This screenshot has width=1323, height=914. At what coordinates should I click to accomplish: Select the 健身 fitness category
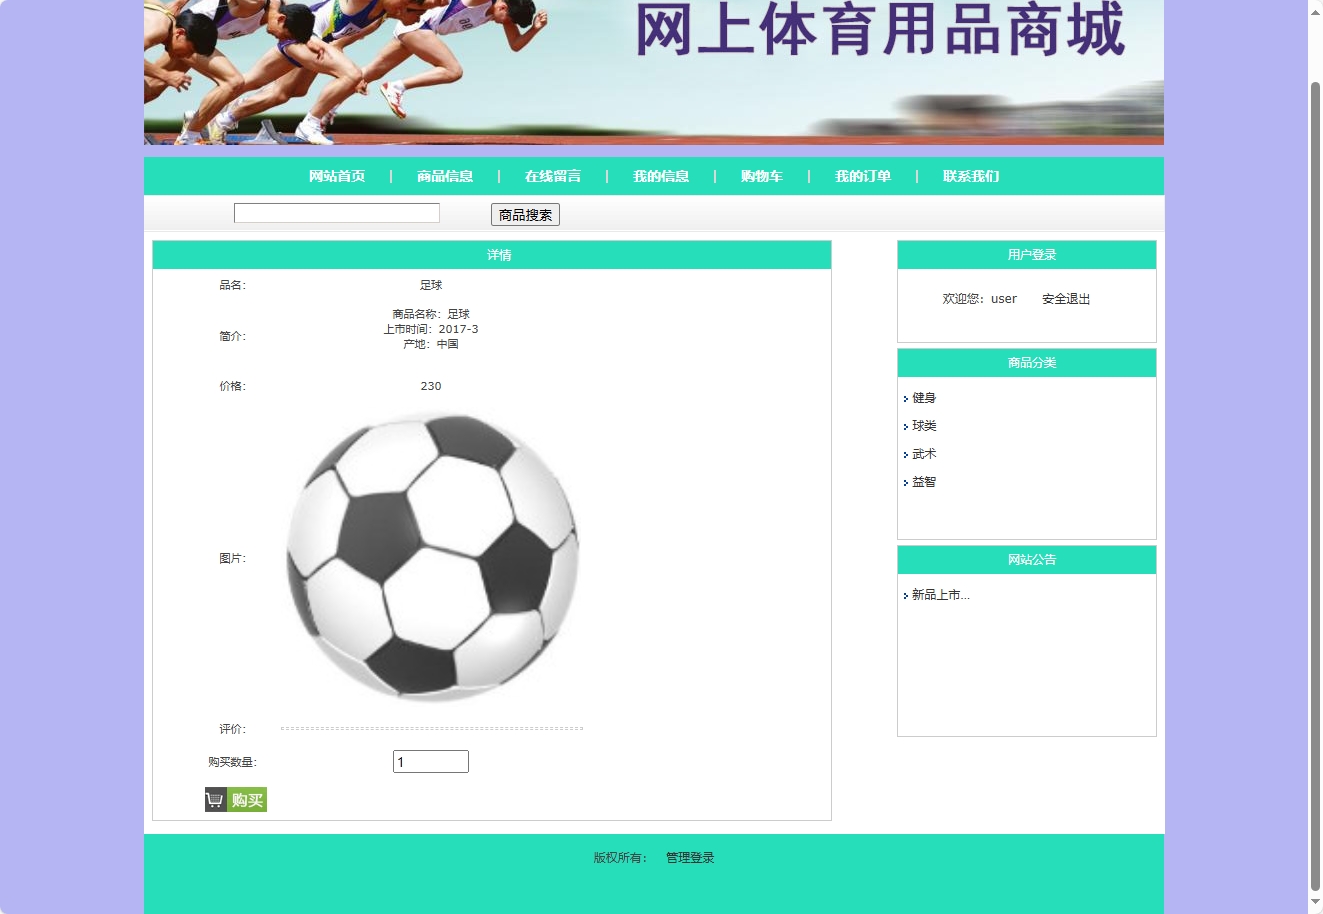tap(923, 397)
